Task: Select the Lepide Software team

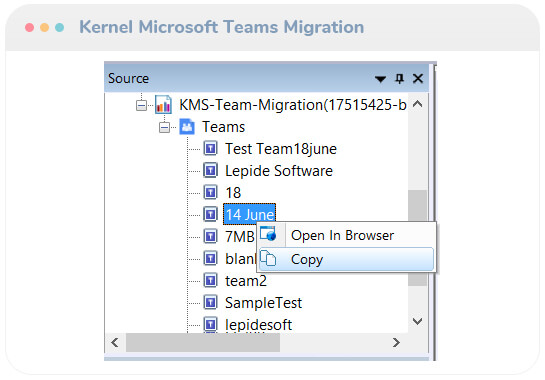Action: pos(279,171)
